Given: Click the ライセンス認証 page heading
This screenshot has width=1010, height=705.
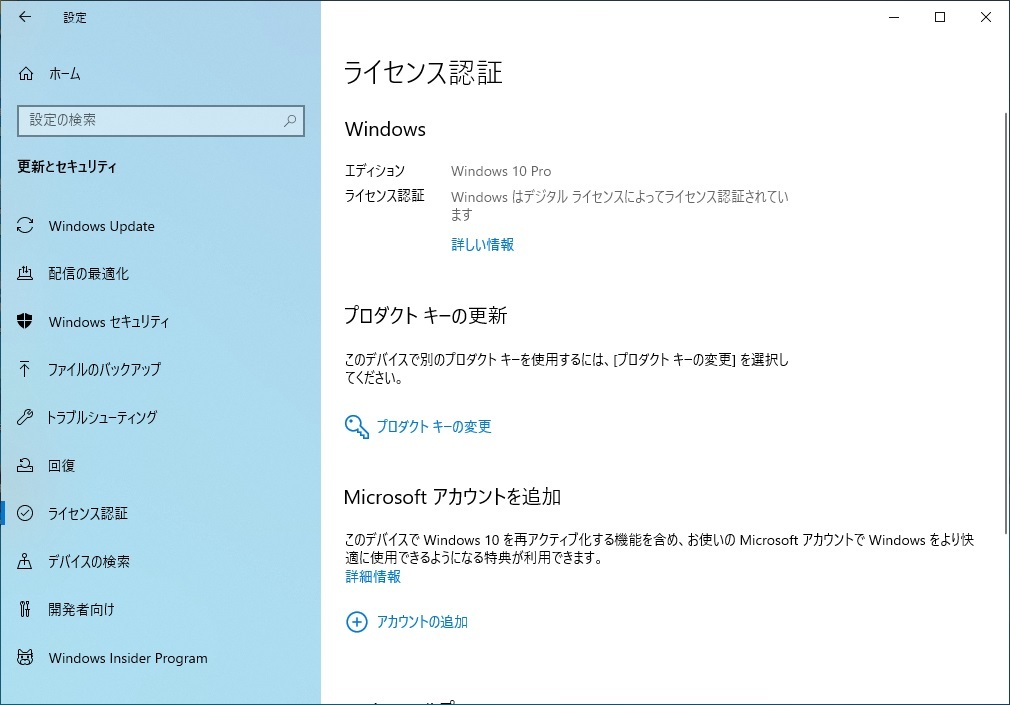Looking at the screenshot, I should [x=423, y=72].
